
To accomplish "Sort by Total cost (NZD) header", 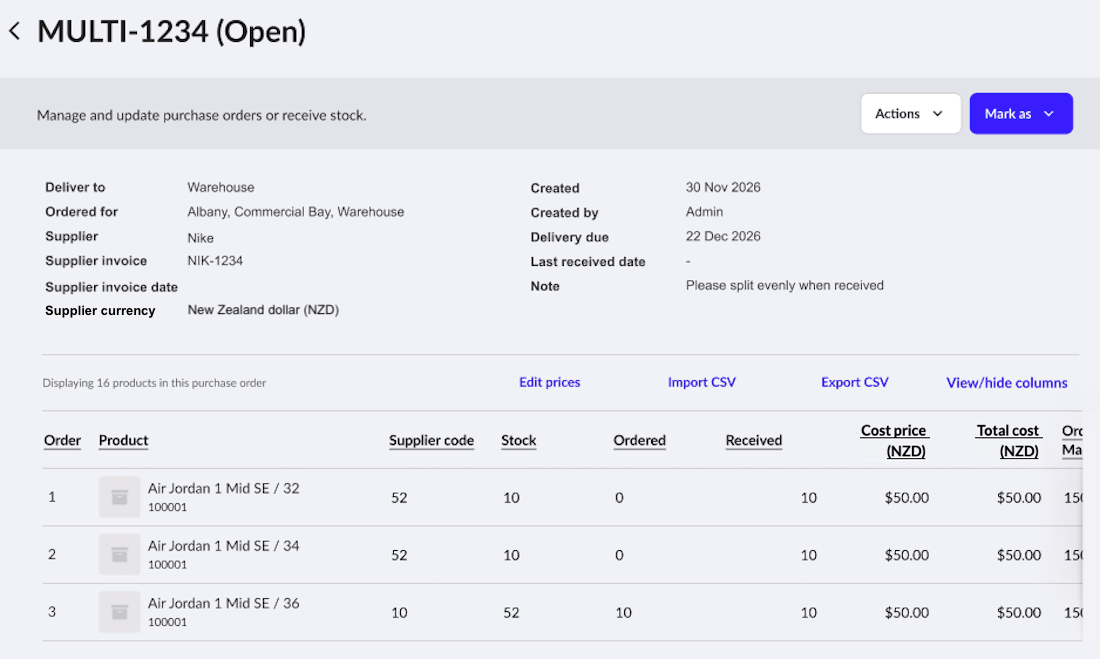I will point(1008,441).
